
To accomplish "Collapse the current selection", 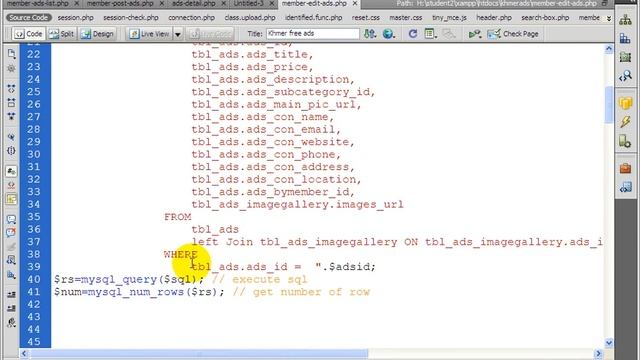I will (x=11, y=102).
